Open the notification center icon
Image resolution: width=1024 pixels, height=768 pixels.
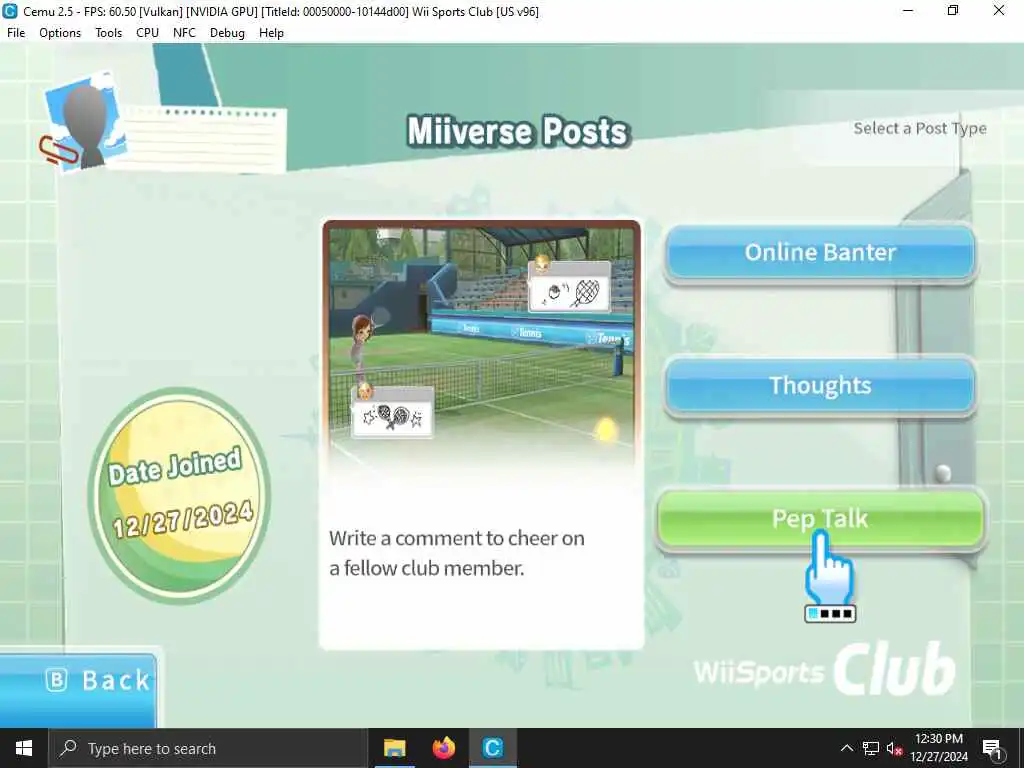click(x=992, y=748)
